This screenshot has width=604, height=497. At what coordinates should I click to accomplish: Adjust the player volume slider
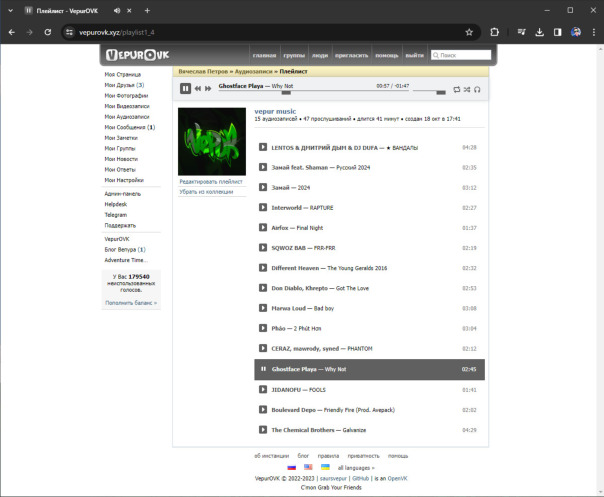[x=429, y=92]
